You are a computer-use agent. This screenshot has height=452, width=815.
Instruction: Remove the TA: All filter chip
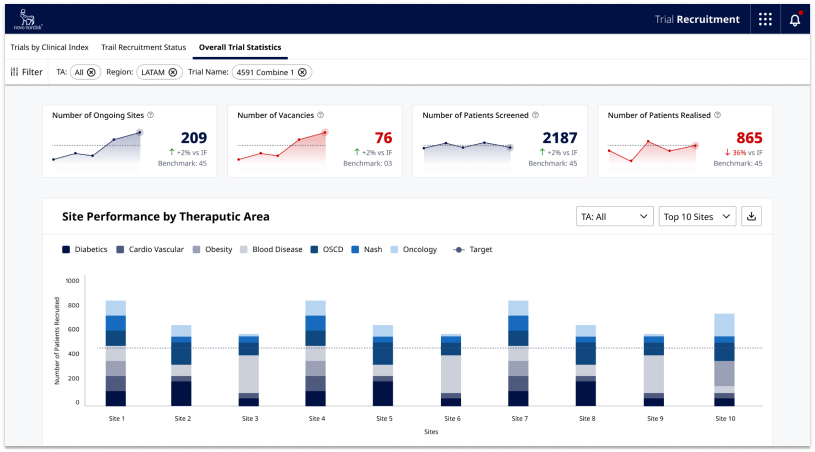click(x=91, y=72)
